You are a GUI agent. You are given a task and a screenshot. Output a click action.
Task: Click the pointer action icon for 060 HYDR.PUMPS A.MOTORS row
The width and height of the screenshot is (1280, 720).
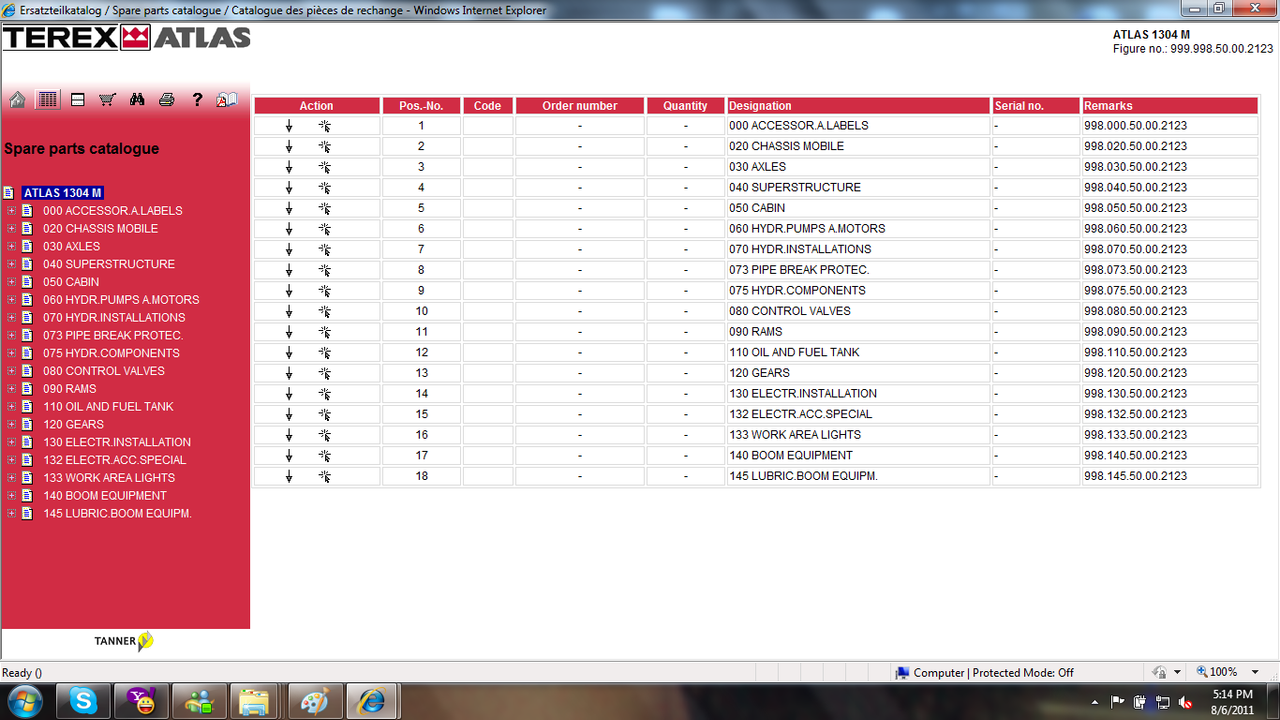click(324, 229)
